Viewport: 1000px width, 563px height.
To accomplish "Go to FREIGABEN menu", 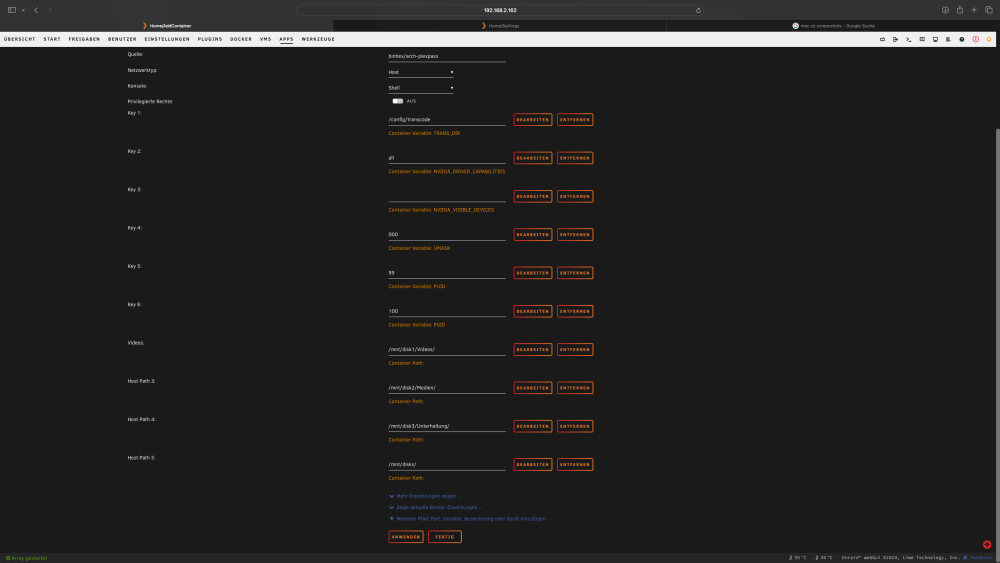I will [x=84, y=39].
